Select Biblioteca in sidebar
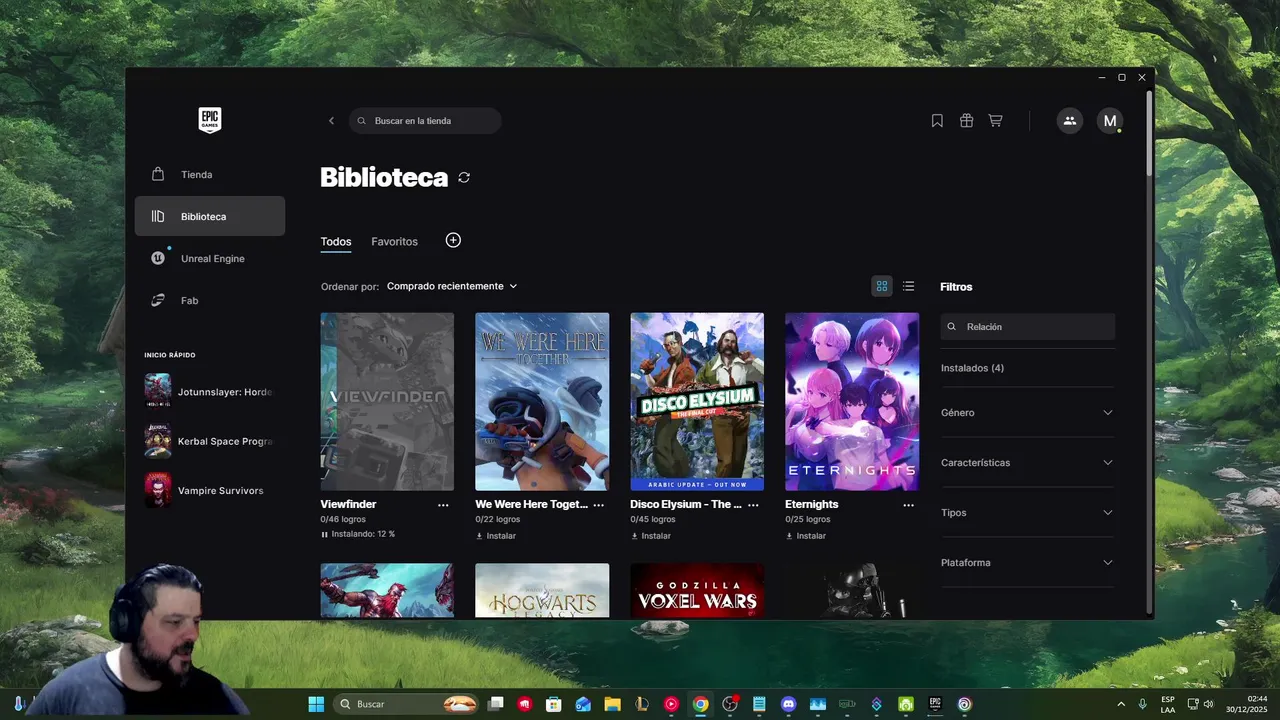Image resolution: width=1280 pixels, height=720 pixels. pos(210,216)
